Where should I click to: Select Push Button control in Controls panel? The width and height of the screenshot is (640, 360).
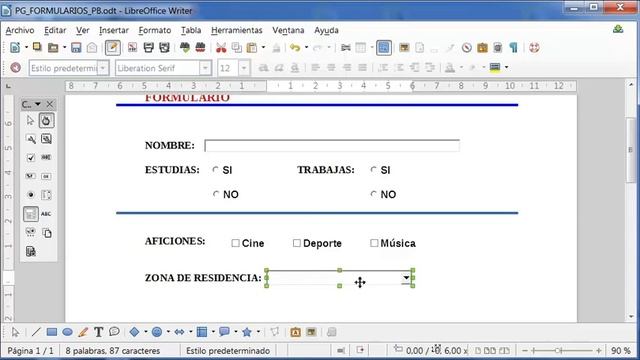(46, 176)
